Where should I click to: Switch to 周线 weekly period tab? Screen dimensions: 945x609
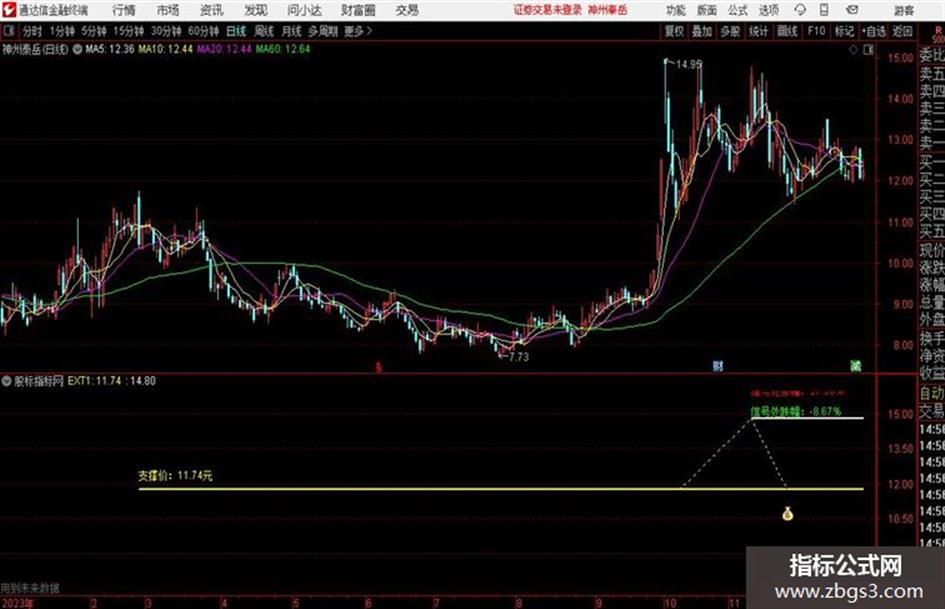click(264, 31)
